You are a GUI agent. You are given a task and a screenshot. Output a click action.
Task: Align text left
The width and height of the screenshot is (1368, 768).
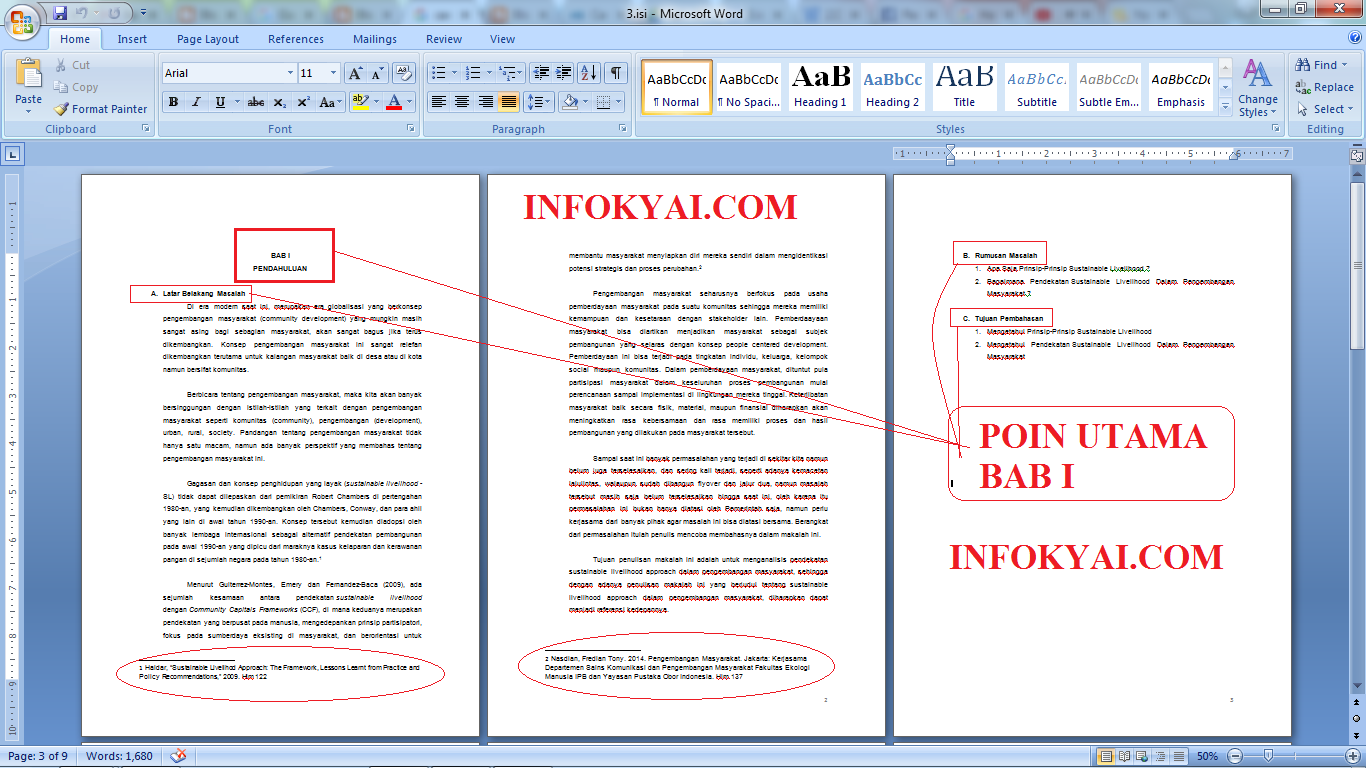click(438, 102)
